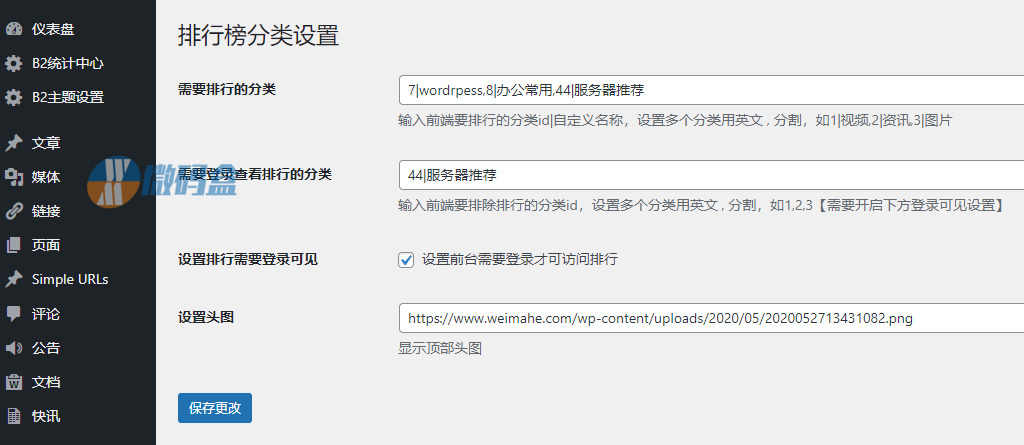Click the 设置头图 label
Viewport: 1024px width, 445px height.
point(206,318)
